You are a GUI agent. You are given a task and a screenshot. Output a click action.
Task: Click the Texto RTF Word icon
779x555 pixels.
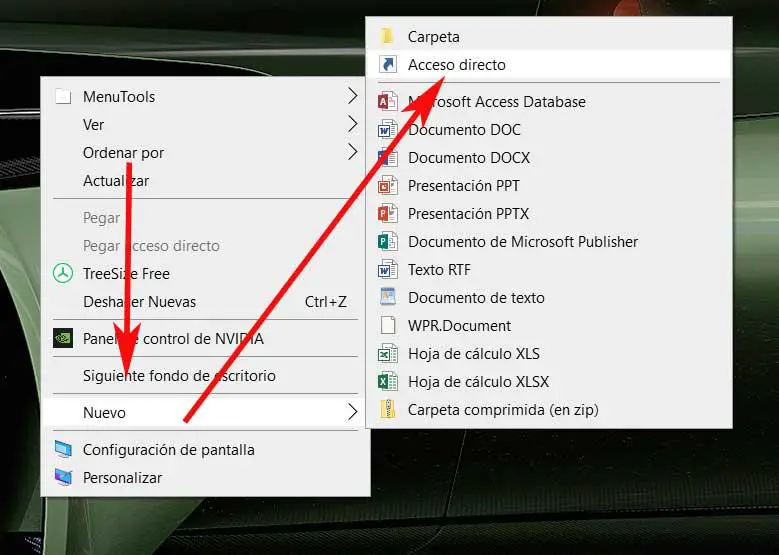(388, 269)
